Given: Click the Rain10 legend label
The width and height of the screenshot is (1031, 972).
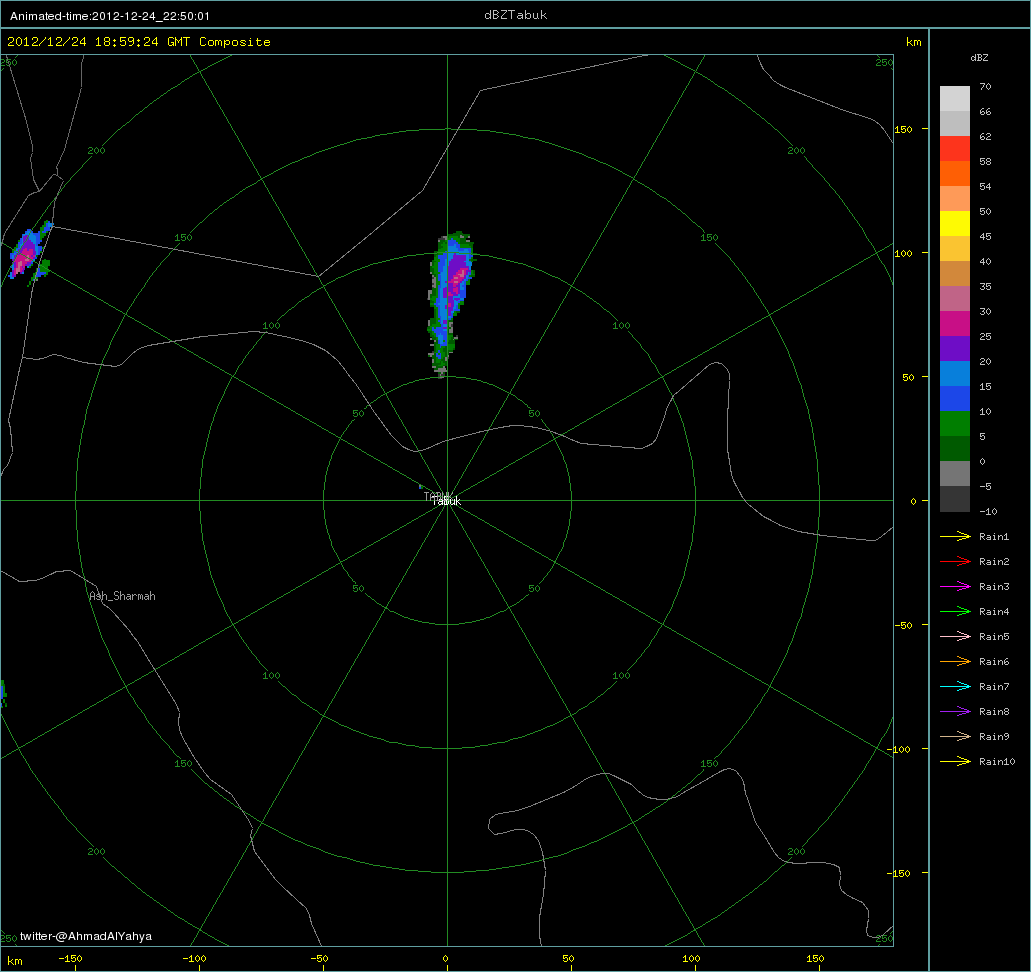Looking at the screenshot, I should 997,762.
